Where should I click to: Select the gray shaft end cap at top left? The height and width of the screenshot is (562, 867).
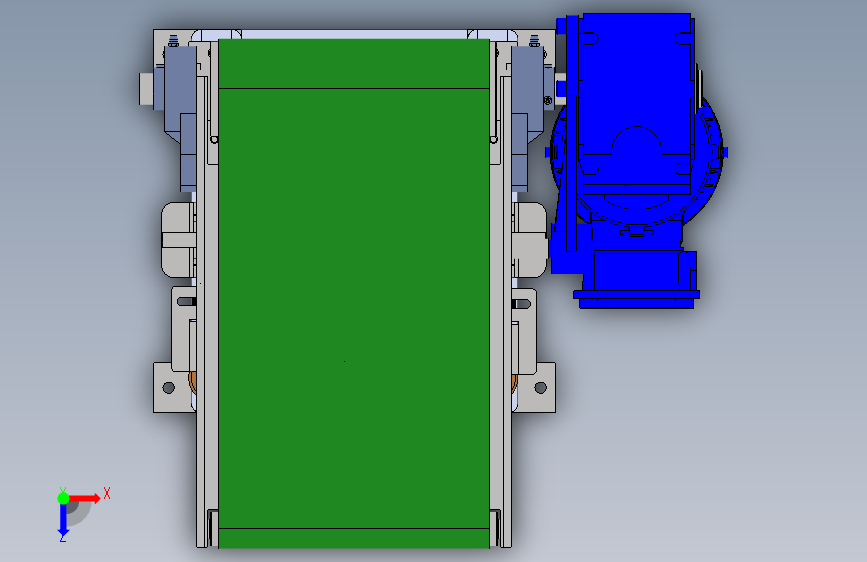(146, 89)
